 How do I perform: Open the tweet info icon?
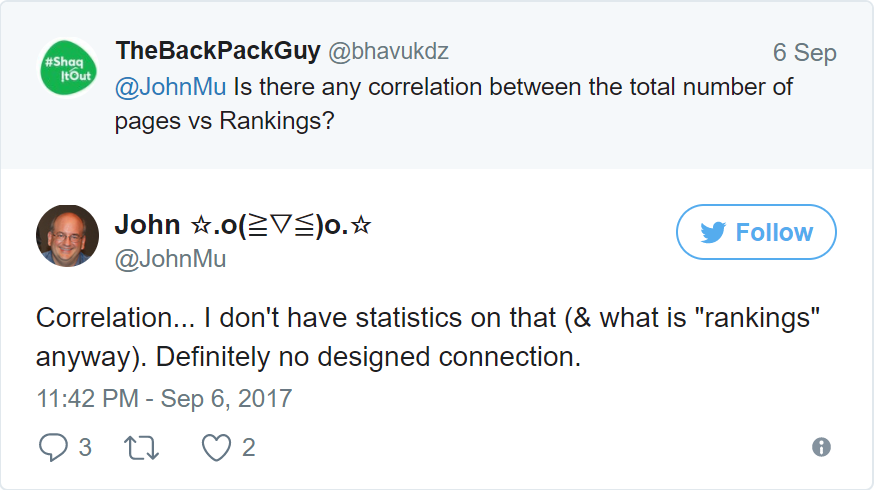click(822, 447)
